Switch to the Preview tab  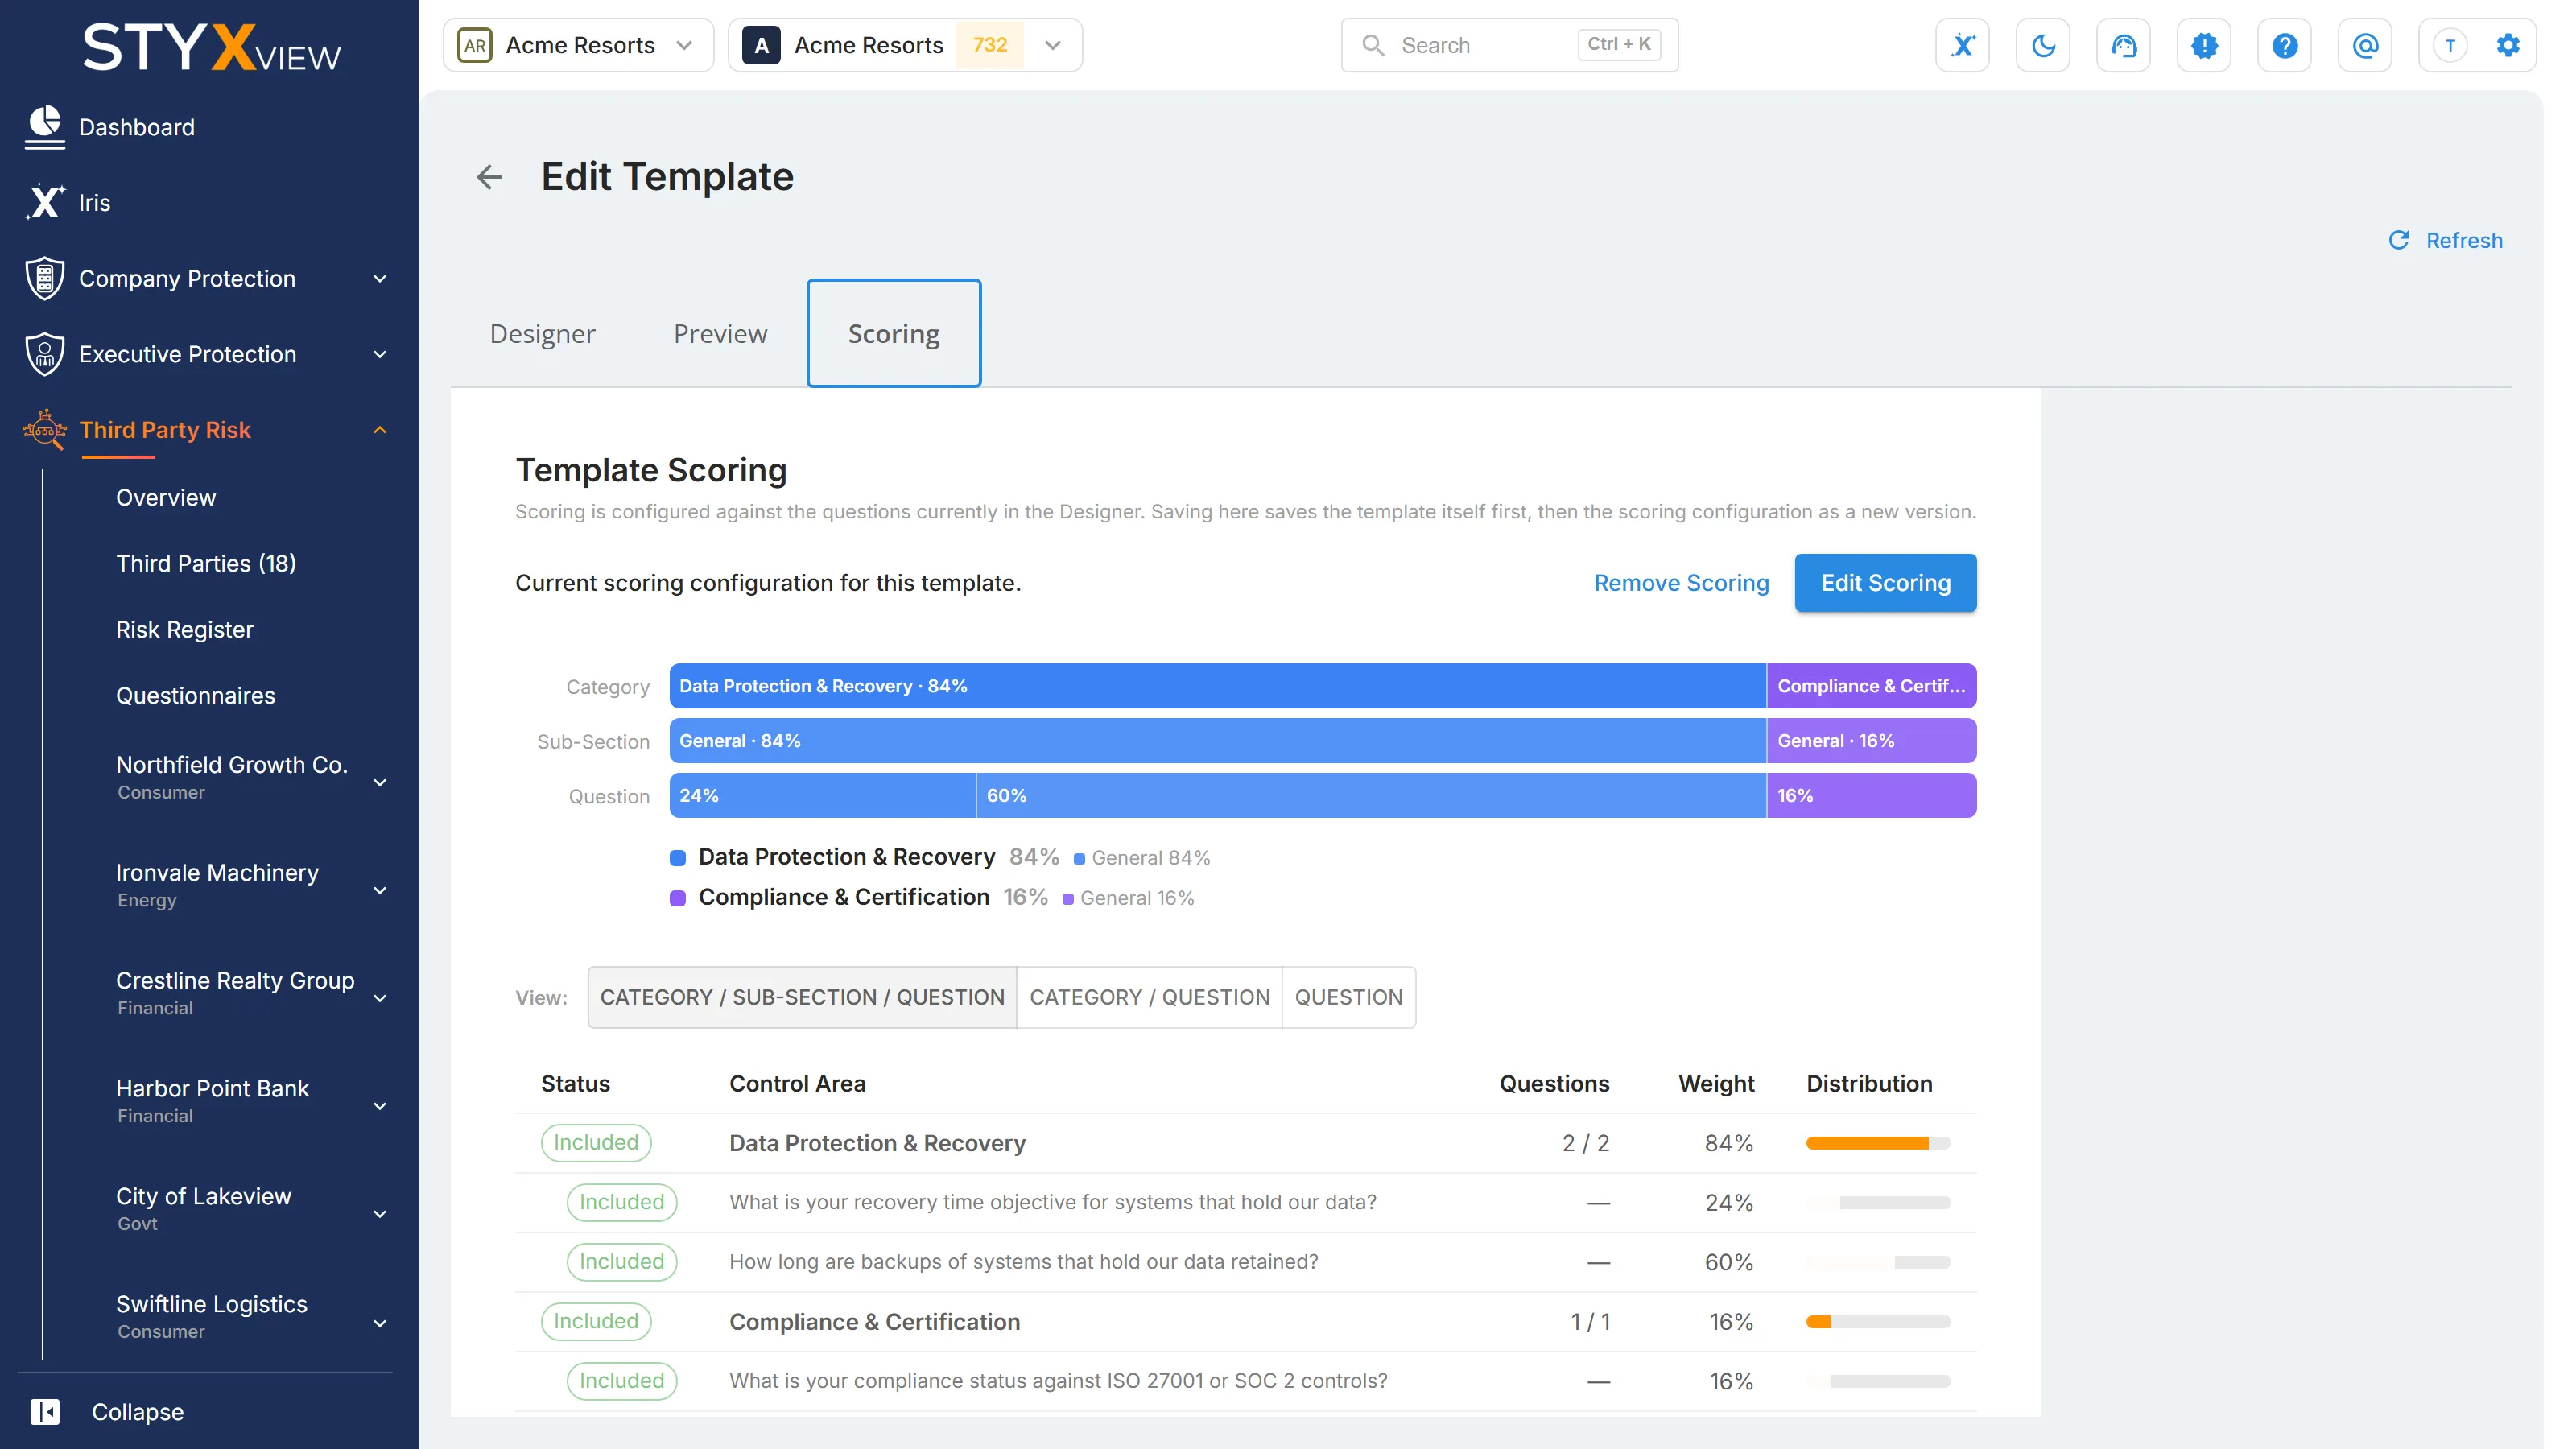coord(720,333)
